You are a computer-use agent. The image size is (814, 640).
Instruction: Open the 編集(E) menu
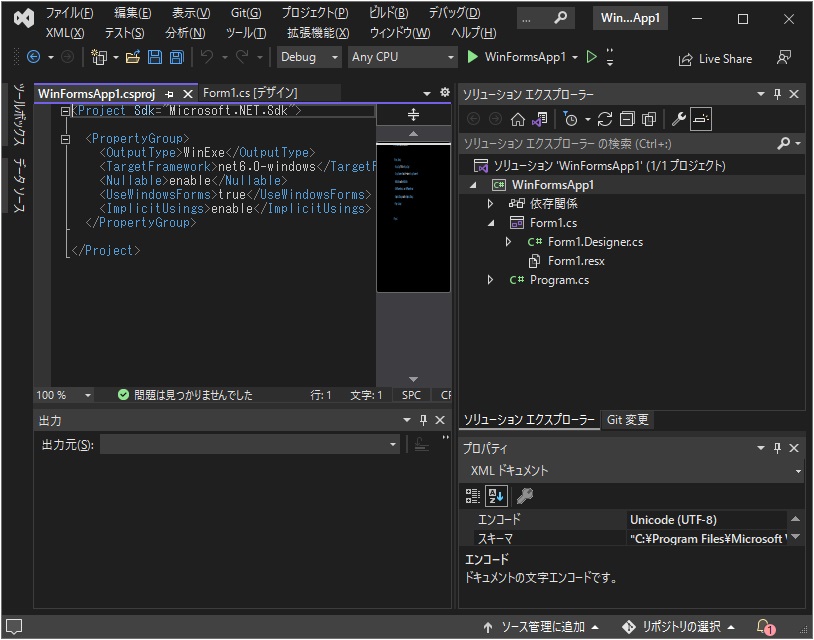pyautogui.click(x=133, y=13)
